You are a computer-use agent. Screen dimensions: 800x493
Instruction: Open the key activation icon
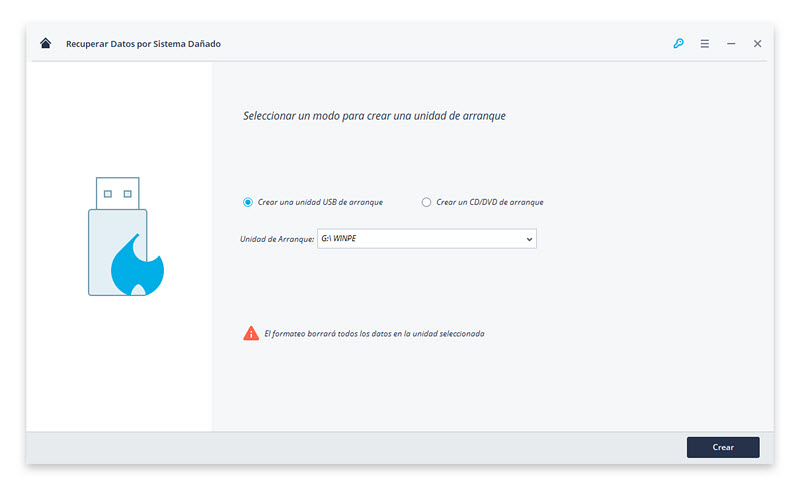pos(678,43)
